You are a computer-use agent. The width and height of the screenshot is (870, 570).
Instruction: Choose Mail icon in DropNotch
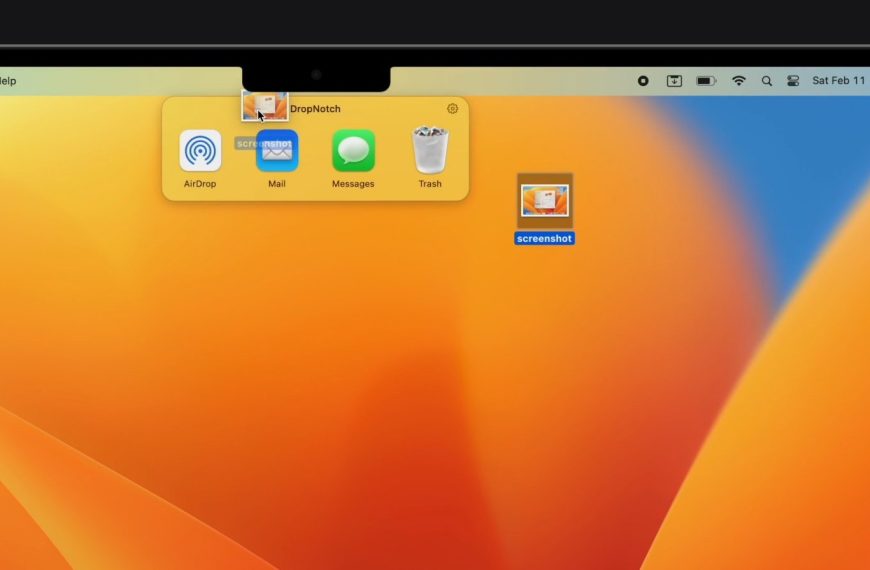[x=277, y=150]
